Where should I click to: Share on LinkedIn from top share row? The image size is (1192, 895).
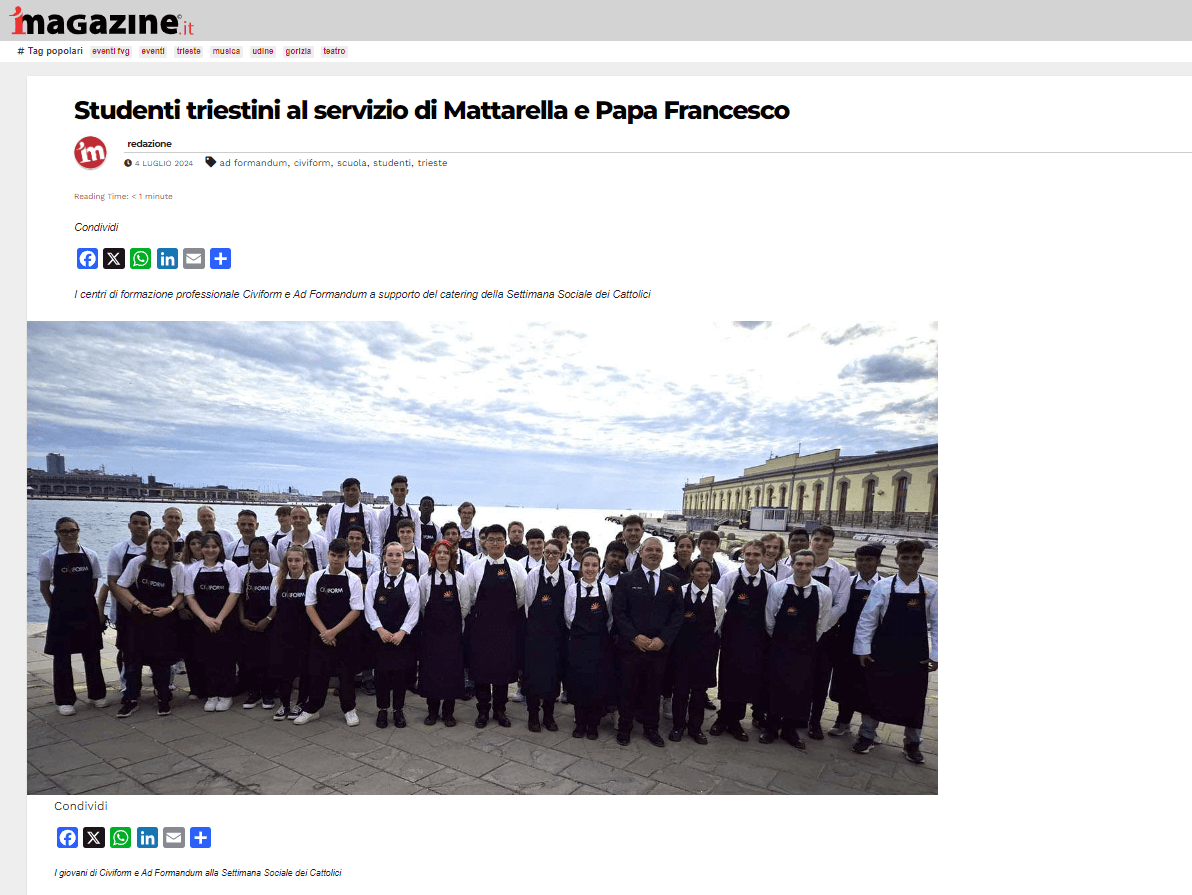(167, 259)
